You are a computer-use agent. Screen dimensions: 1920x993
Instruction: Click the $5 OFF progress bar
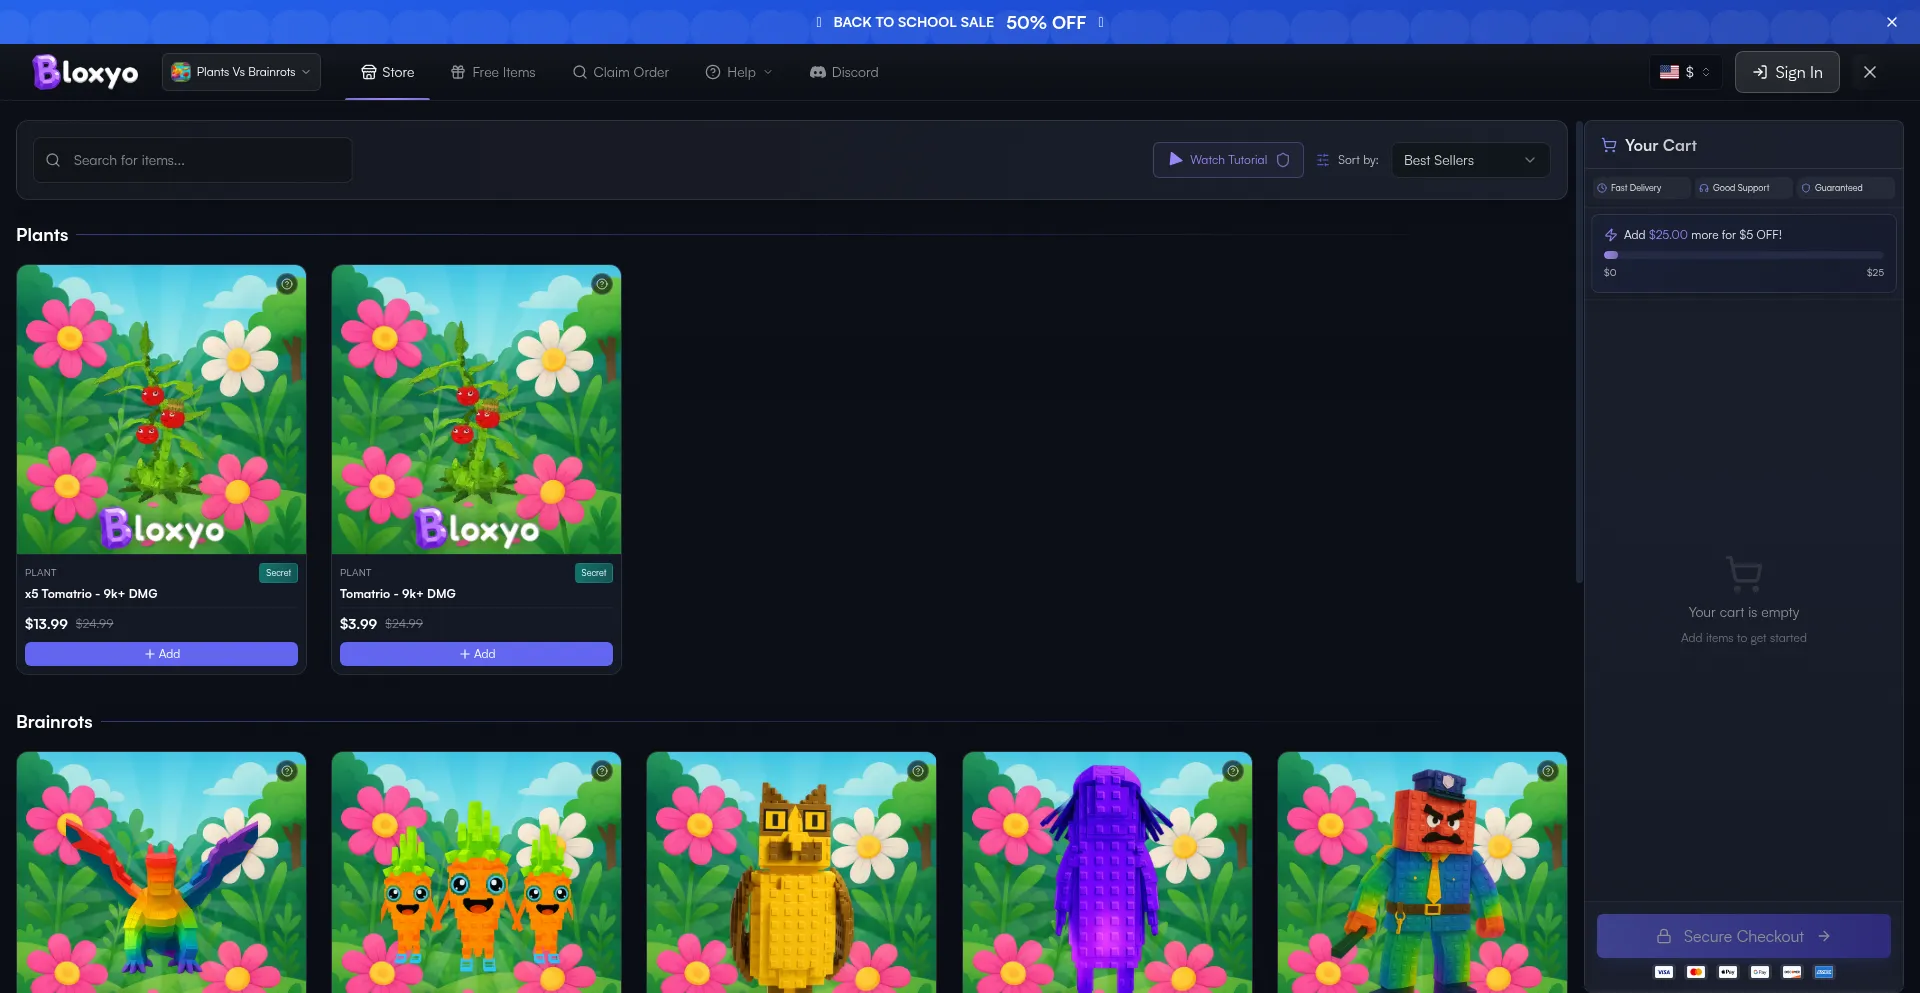click(1743, 255)
